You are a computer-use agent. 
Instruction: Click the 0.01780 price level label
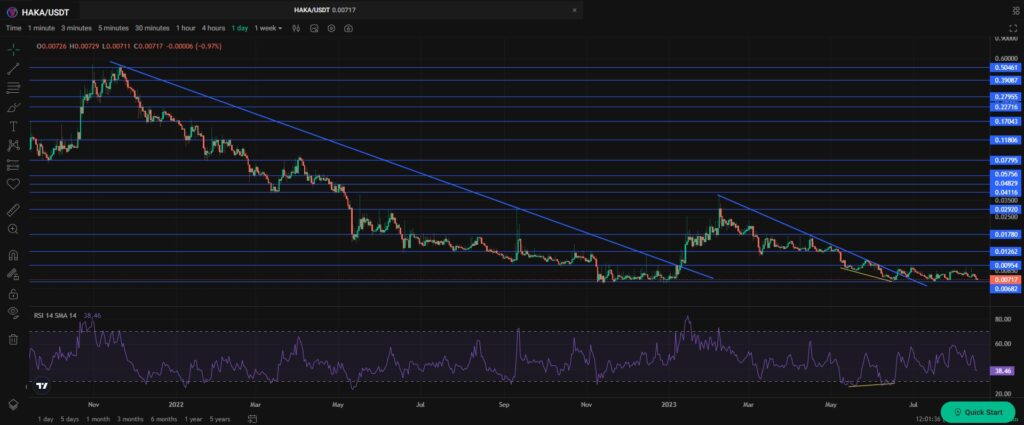1005,234
